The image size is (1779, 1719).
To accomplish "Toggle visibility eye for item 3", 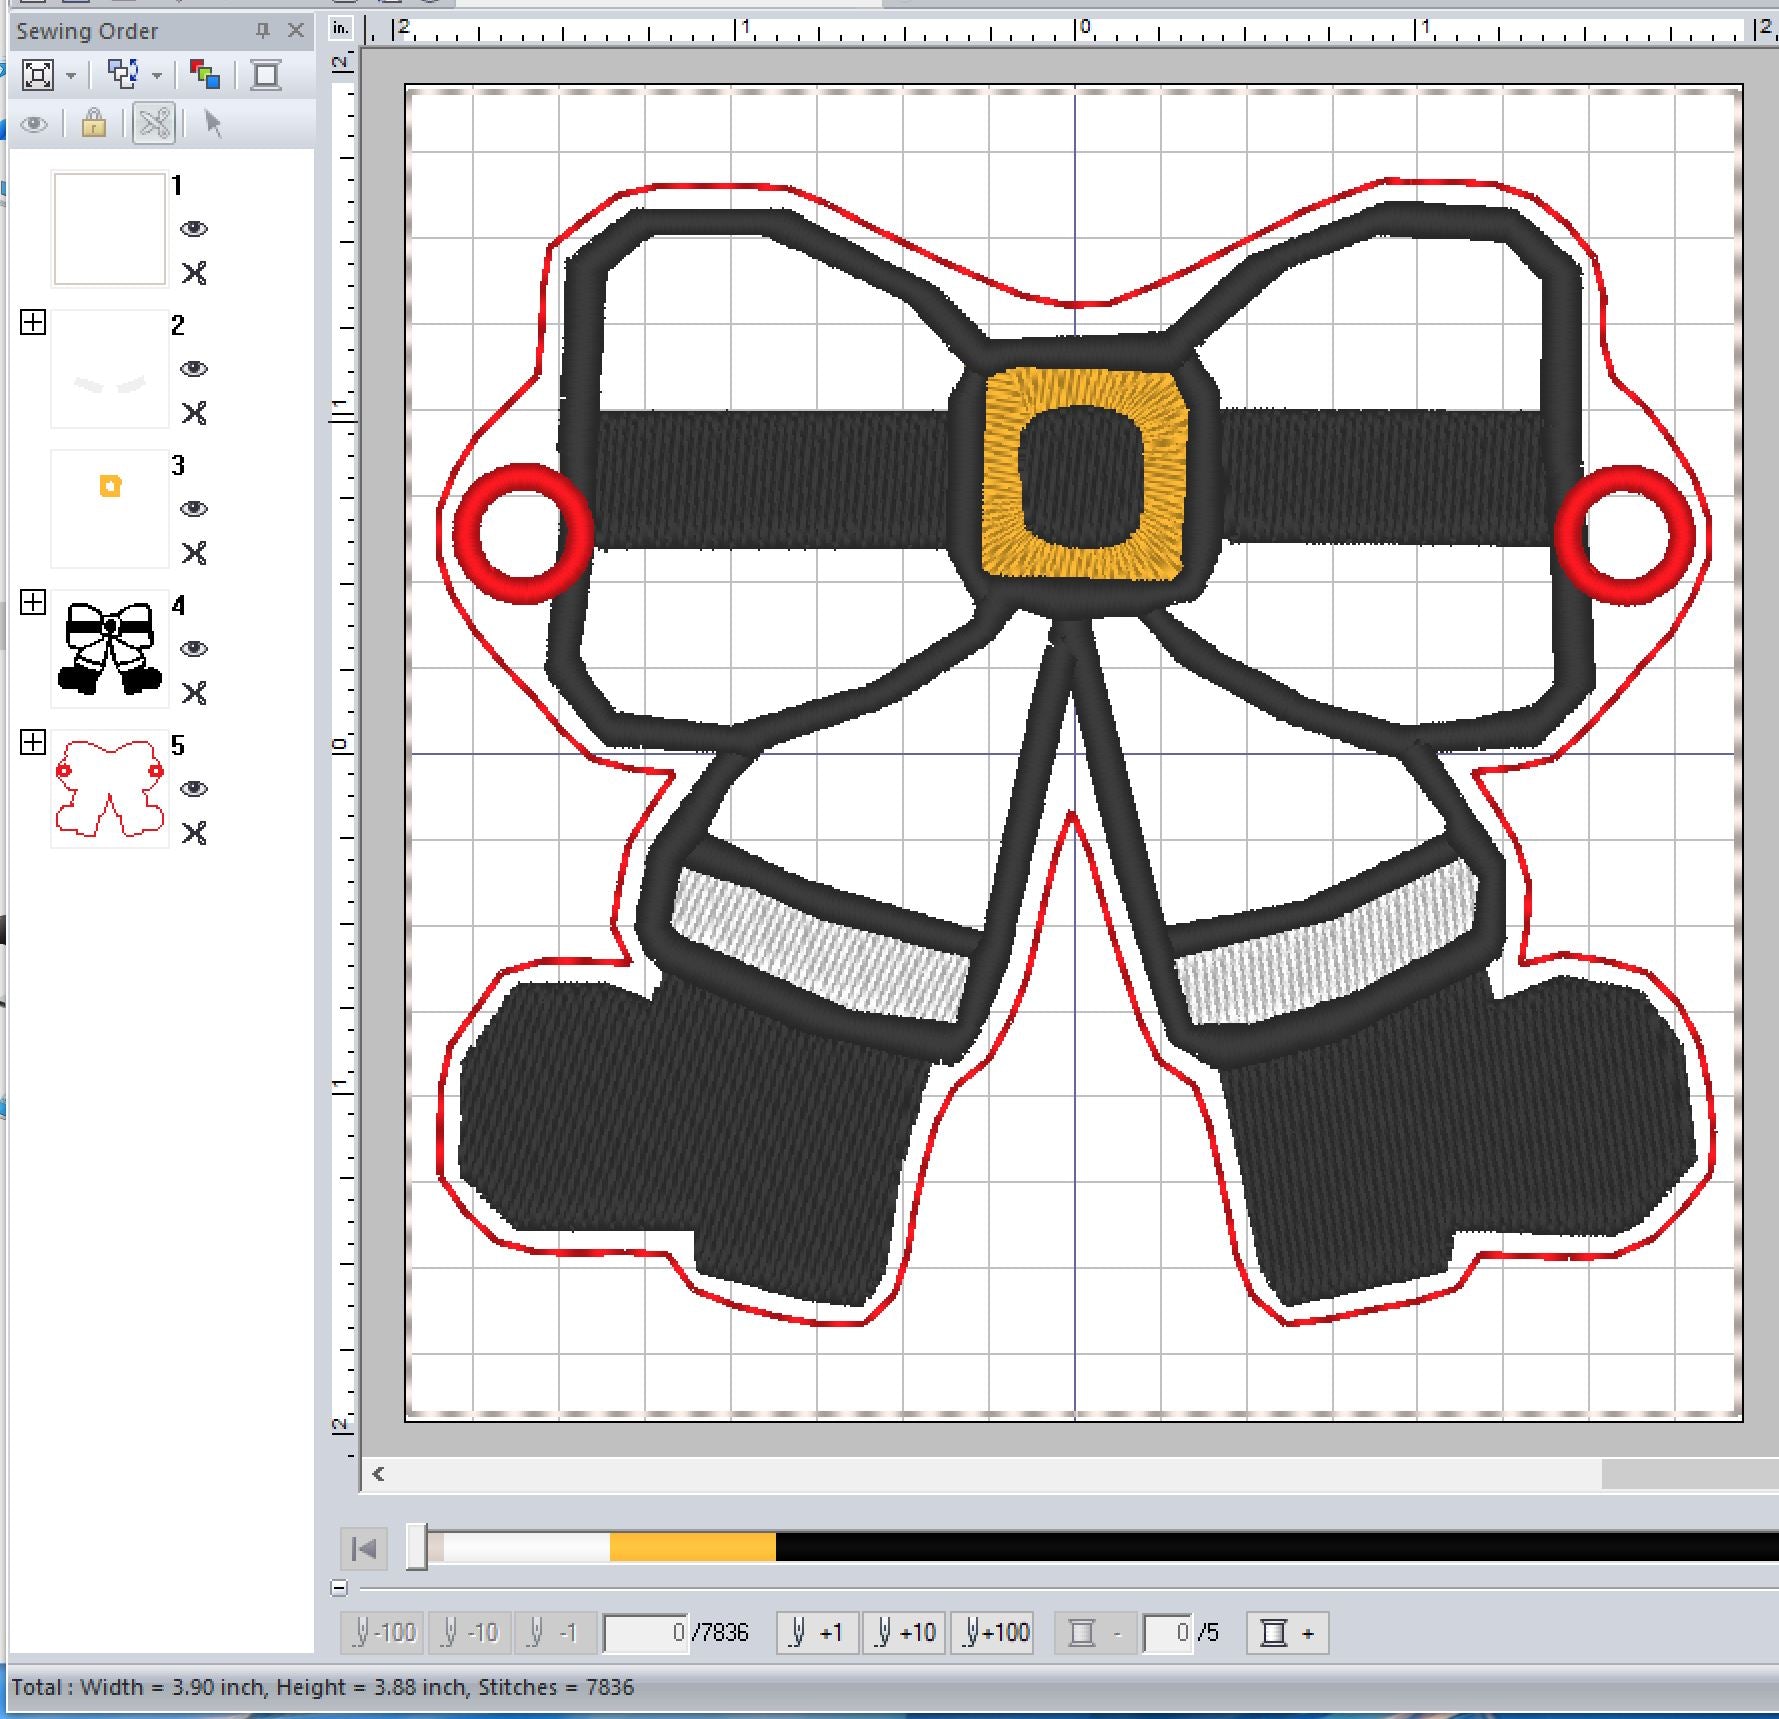I will point(194,509).
